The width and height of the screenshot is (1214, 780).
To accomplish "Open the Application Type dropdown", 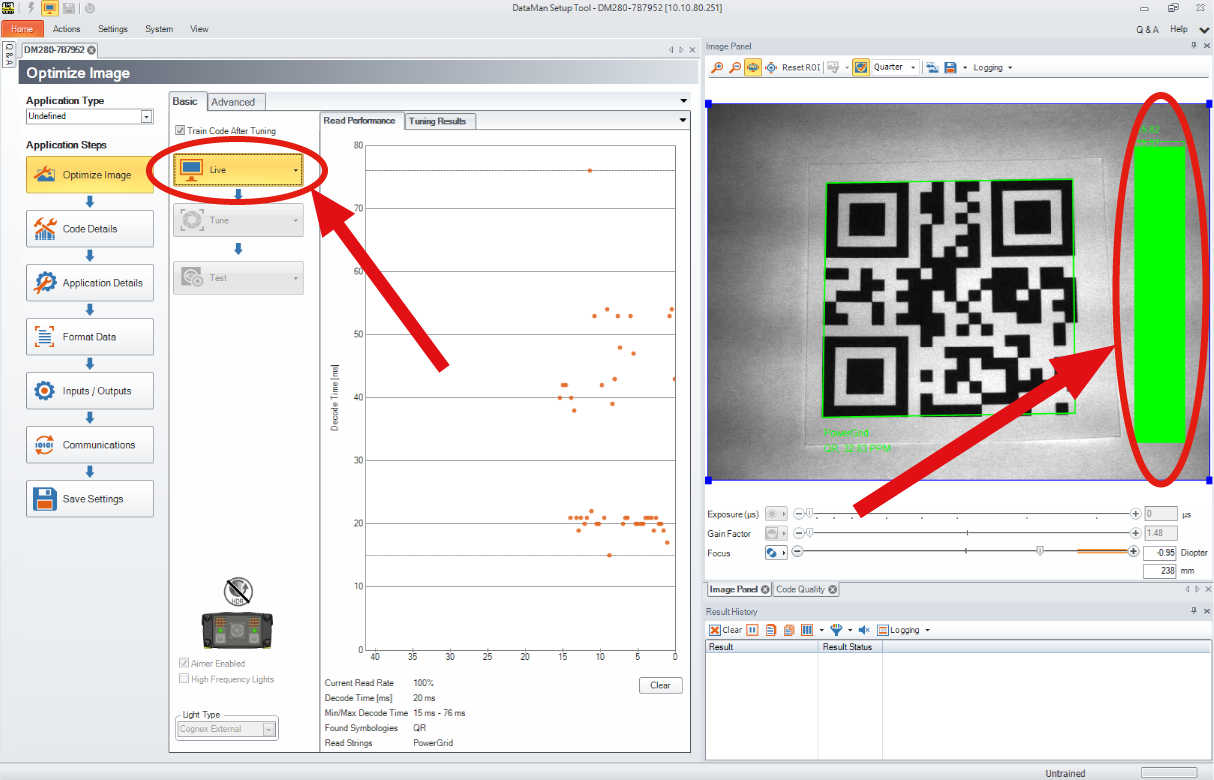I will (x=147, y=116).
